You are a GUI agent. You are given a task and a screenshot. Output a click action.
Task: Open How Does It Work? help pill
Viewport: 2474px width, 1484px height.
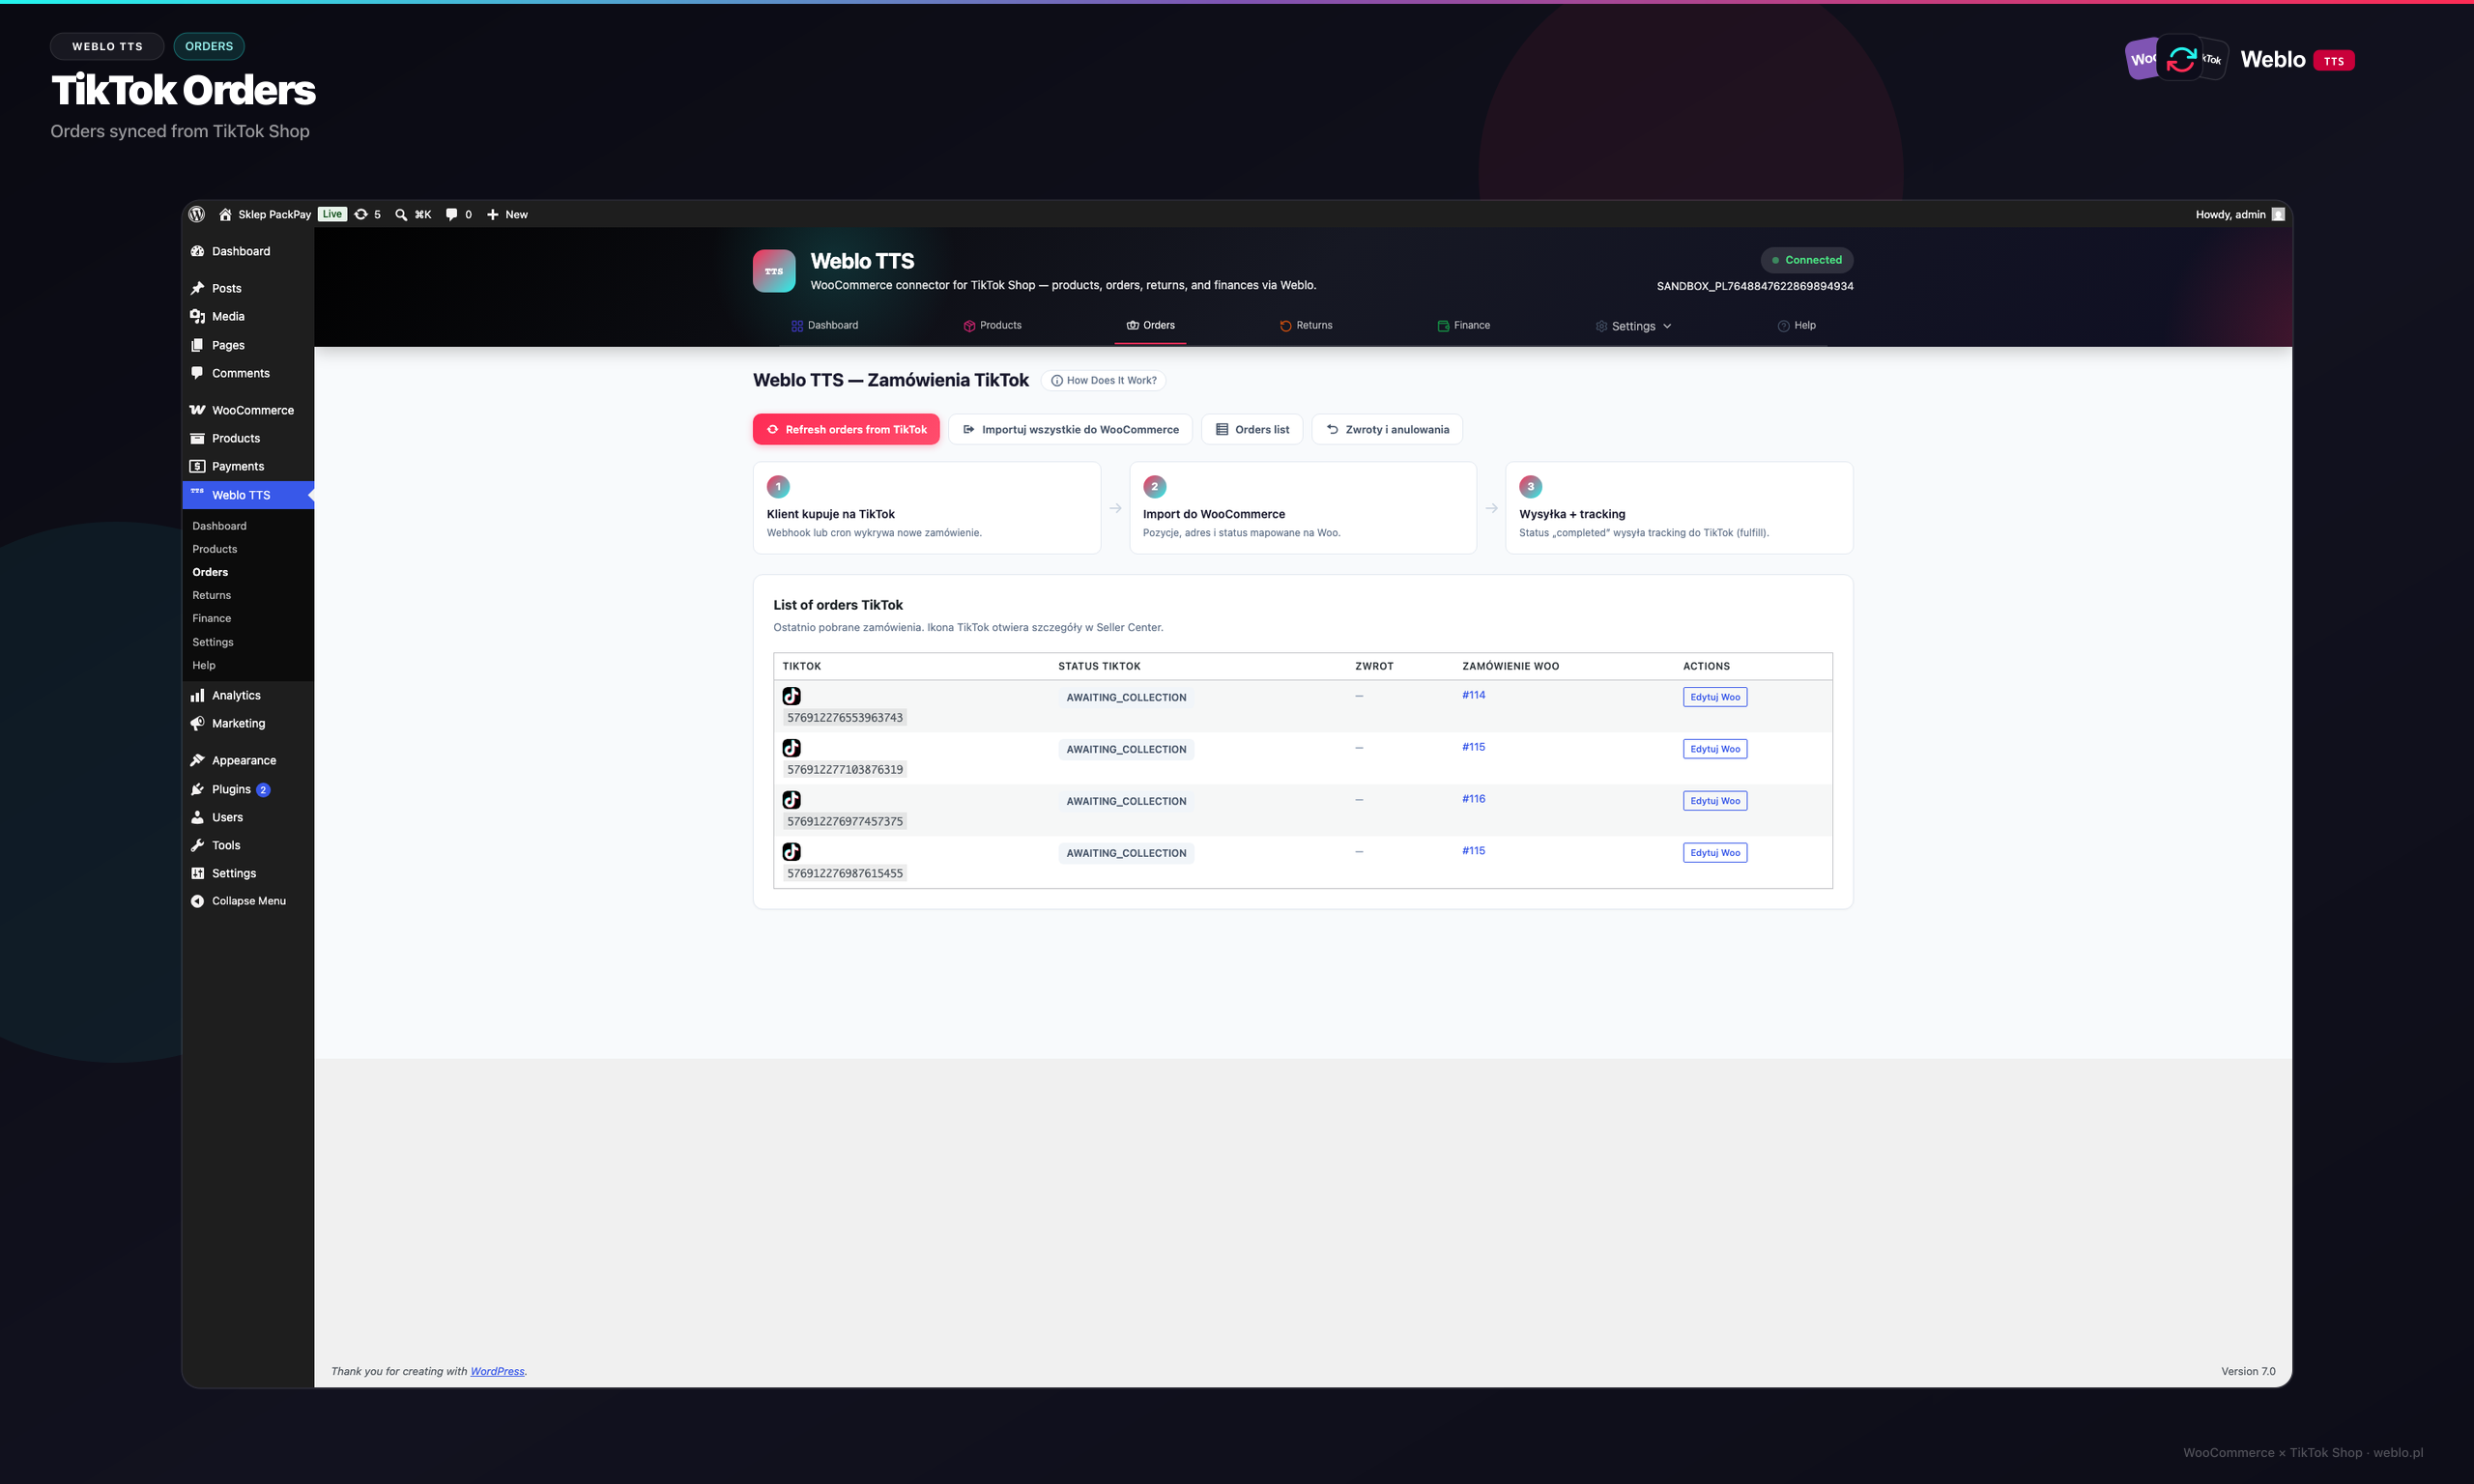tap(1103, 380)
